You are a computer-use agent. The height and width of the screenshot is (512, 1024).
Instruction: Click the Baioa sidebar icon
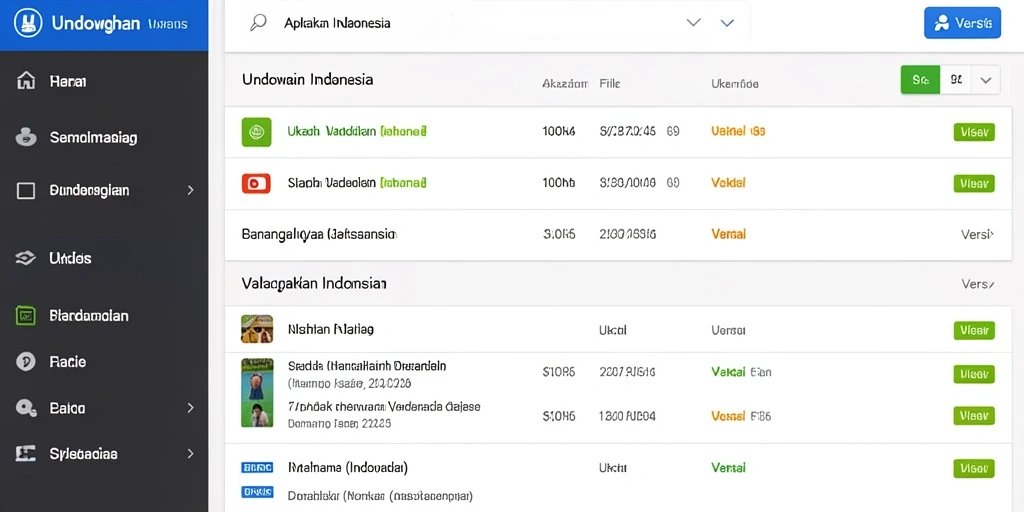(x=25, y=408)
